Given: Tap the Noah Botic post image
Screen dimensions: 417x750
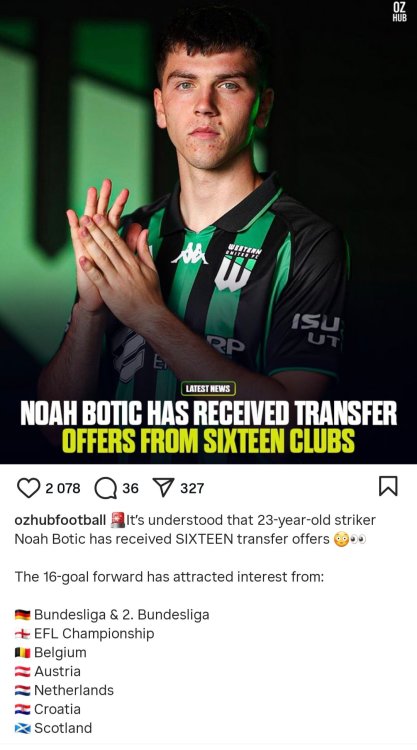Looking at the screenshot, I should 208,232.
